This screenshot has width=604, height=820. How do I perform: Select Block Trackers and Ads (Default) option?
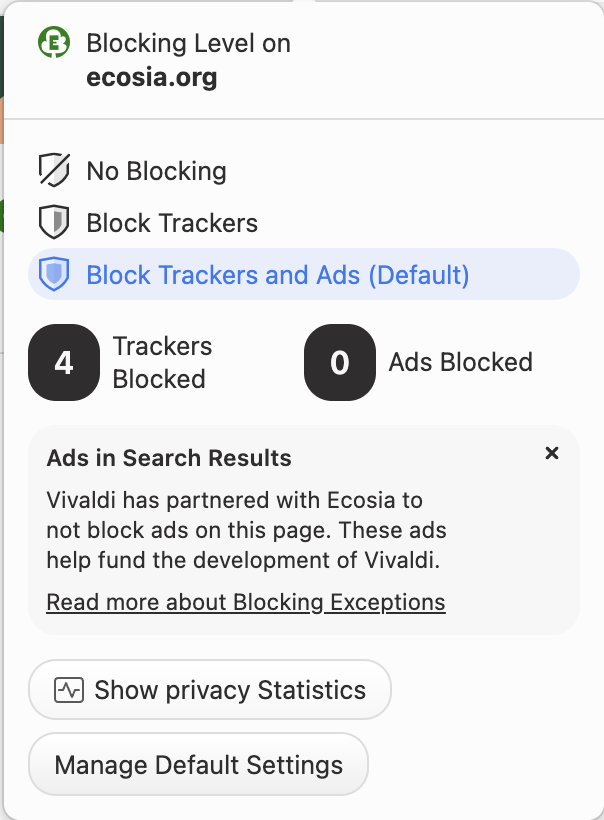[278, 274]
